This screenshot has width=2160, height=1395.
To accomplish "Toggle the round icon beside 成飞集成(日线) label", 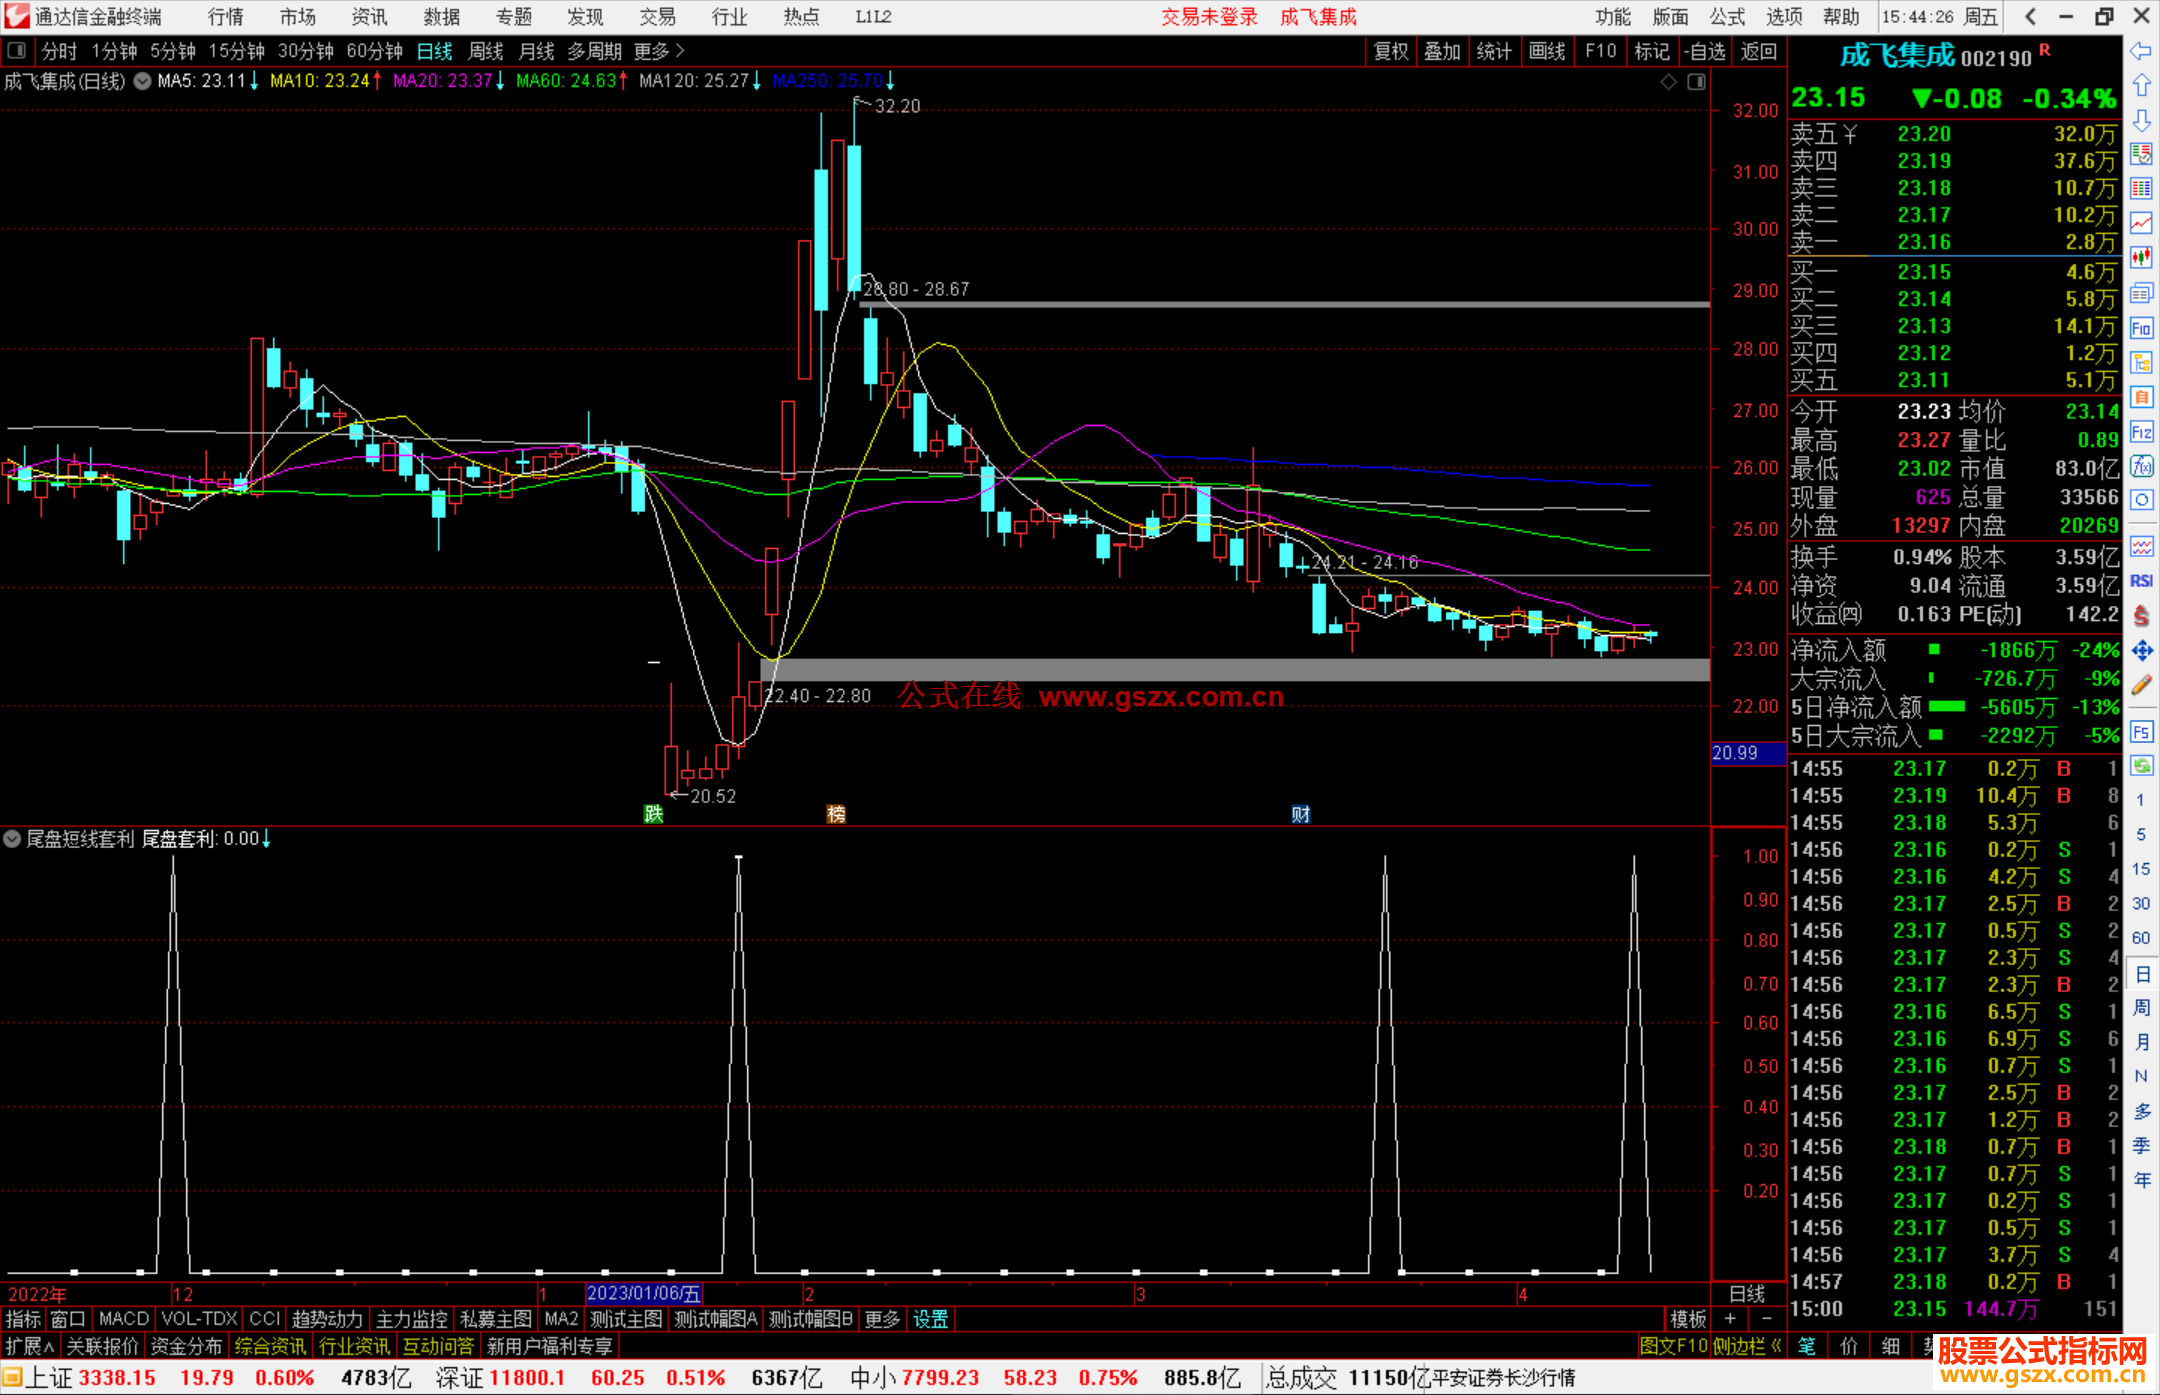I will [143, 81].
